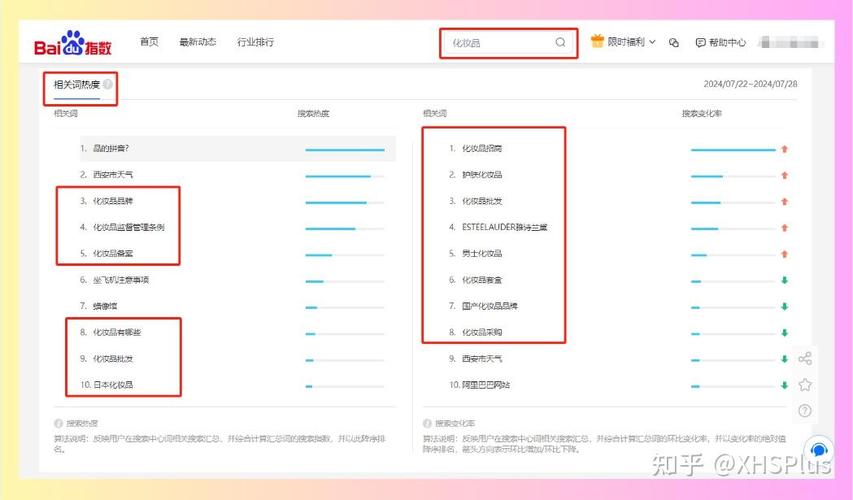Select keyword 化妆品有哪些
The image size is (853, 500).
(x=117, y=332)
